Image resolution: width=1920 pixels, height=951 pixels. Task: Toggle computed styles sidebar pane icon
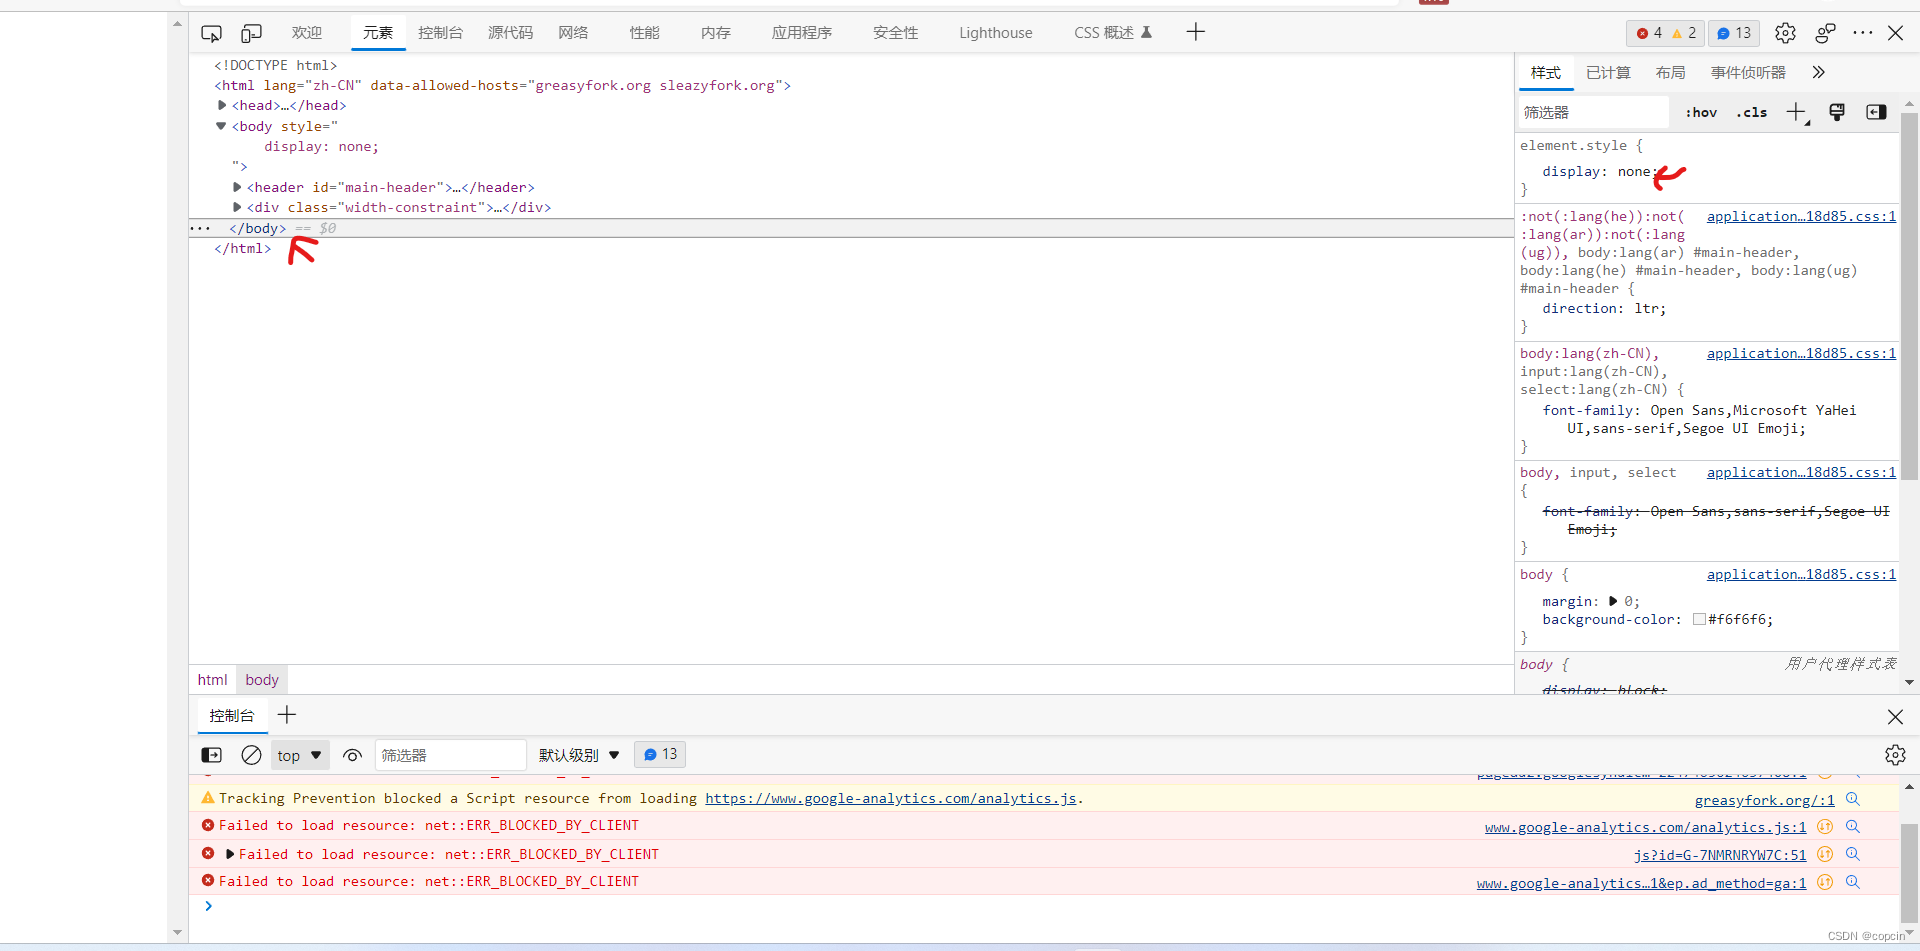point(1876,112)
